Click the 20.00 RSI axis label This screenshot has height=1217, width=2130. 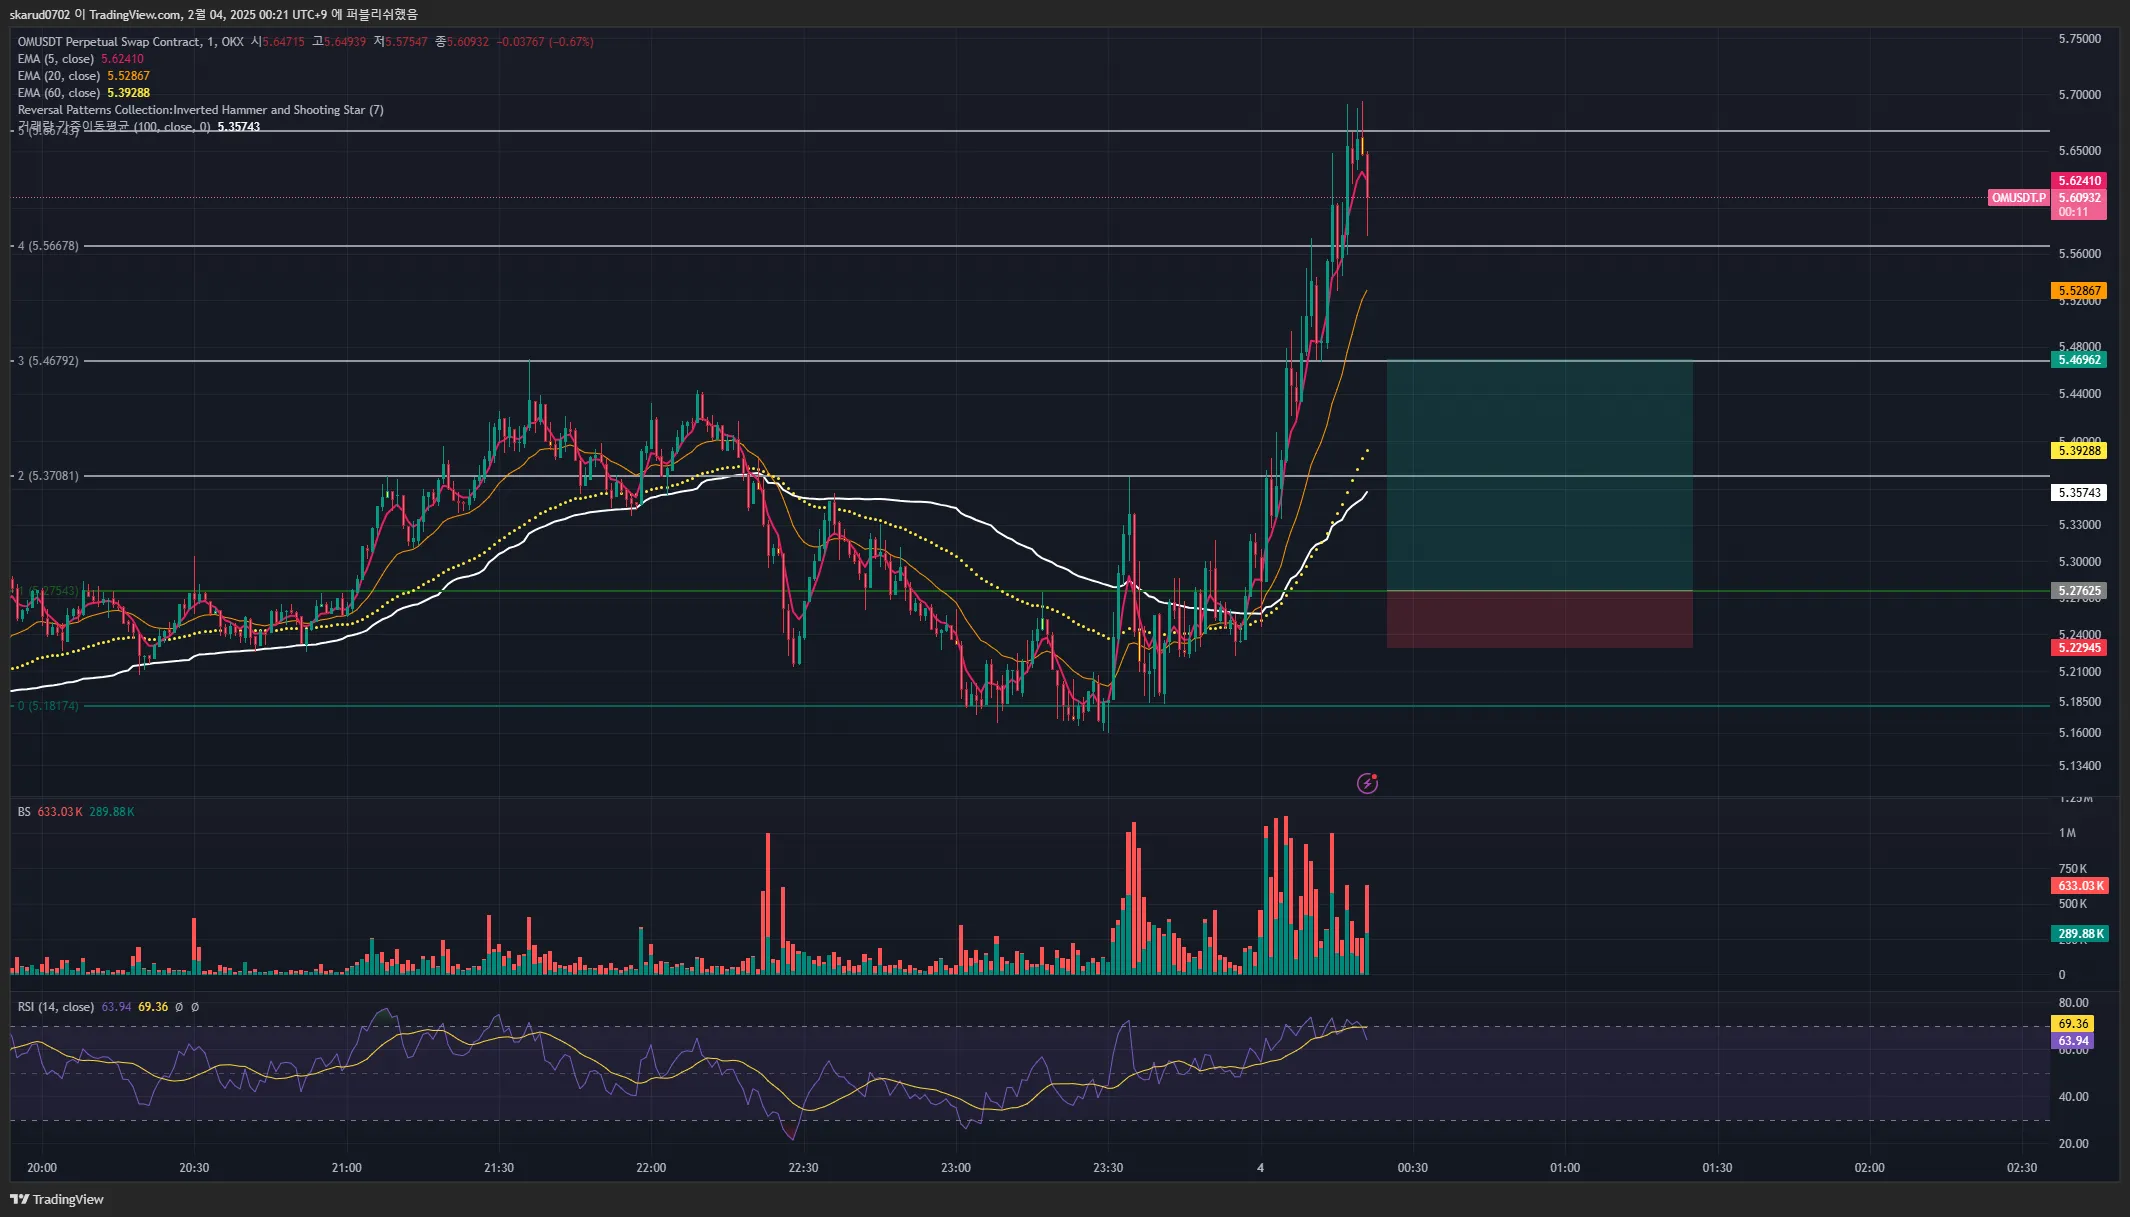coord(2074,1144)
